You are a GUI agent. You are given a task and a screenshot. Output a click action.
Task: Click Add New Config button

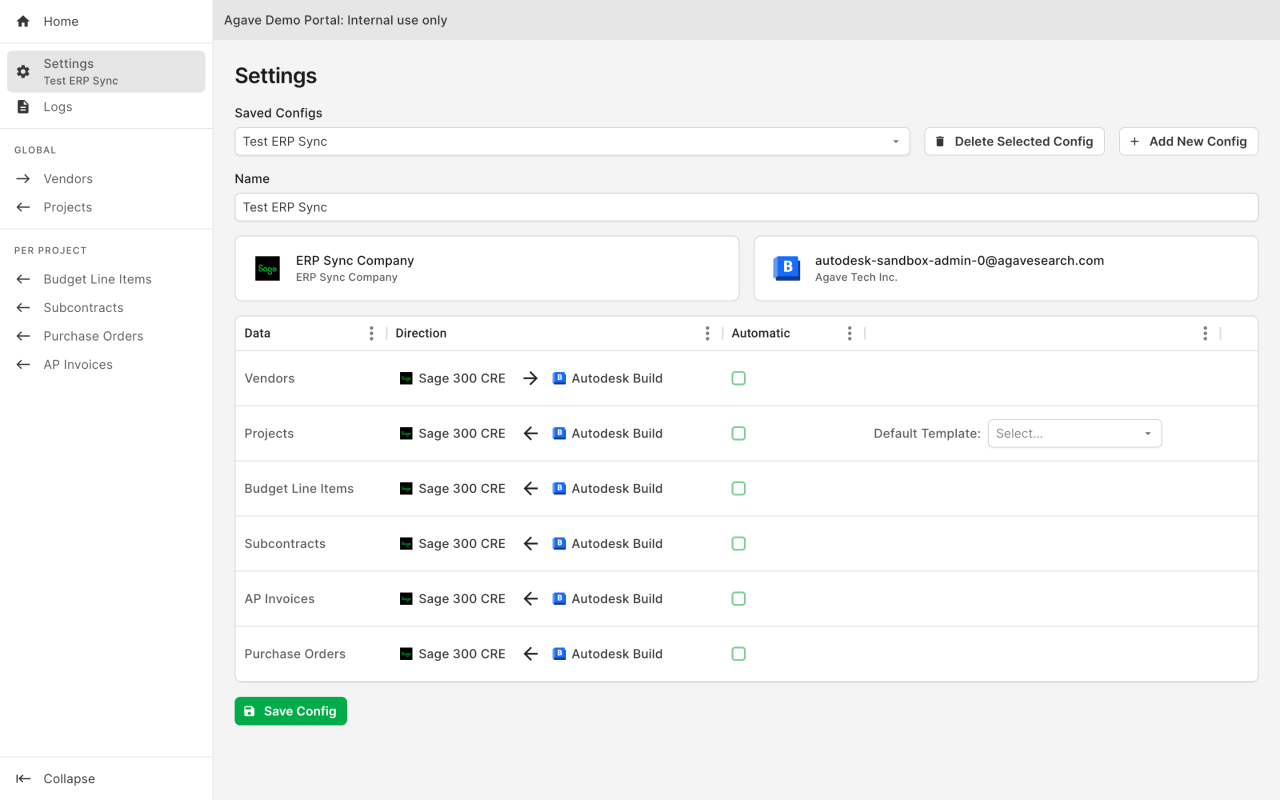[x=1188, y=141]
